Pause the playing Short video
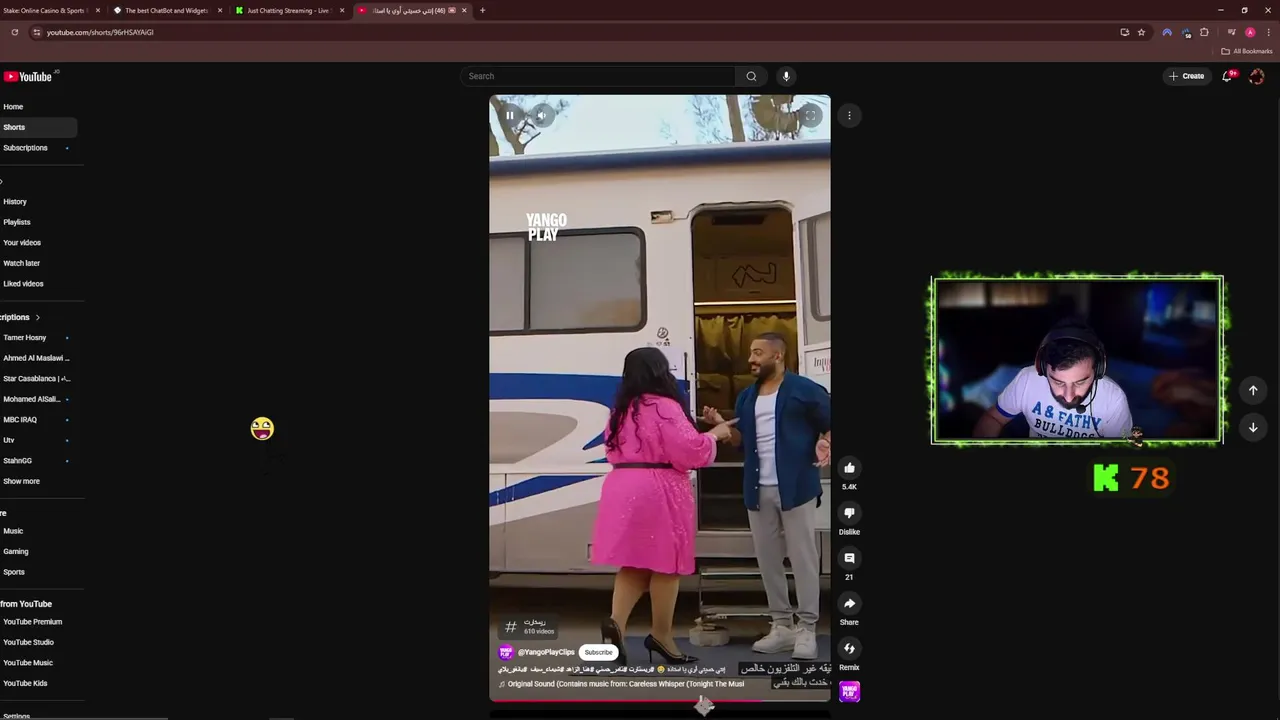The image size is (1280, 720). click(510, 115)
